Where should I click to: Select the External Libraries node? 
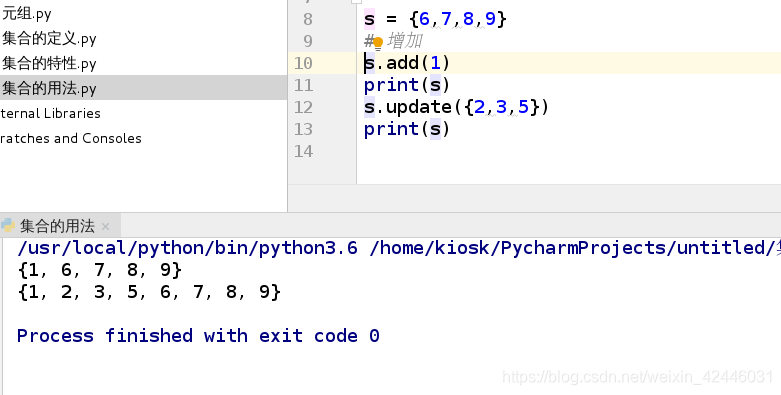click(x=50, y=113)
